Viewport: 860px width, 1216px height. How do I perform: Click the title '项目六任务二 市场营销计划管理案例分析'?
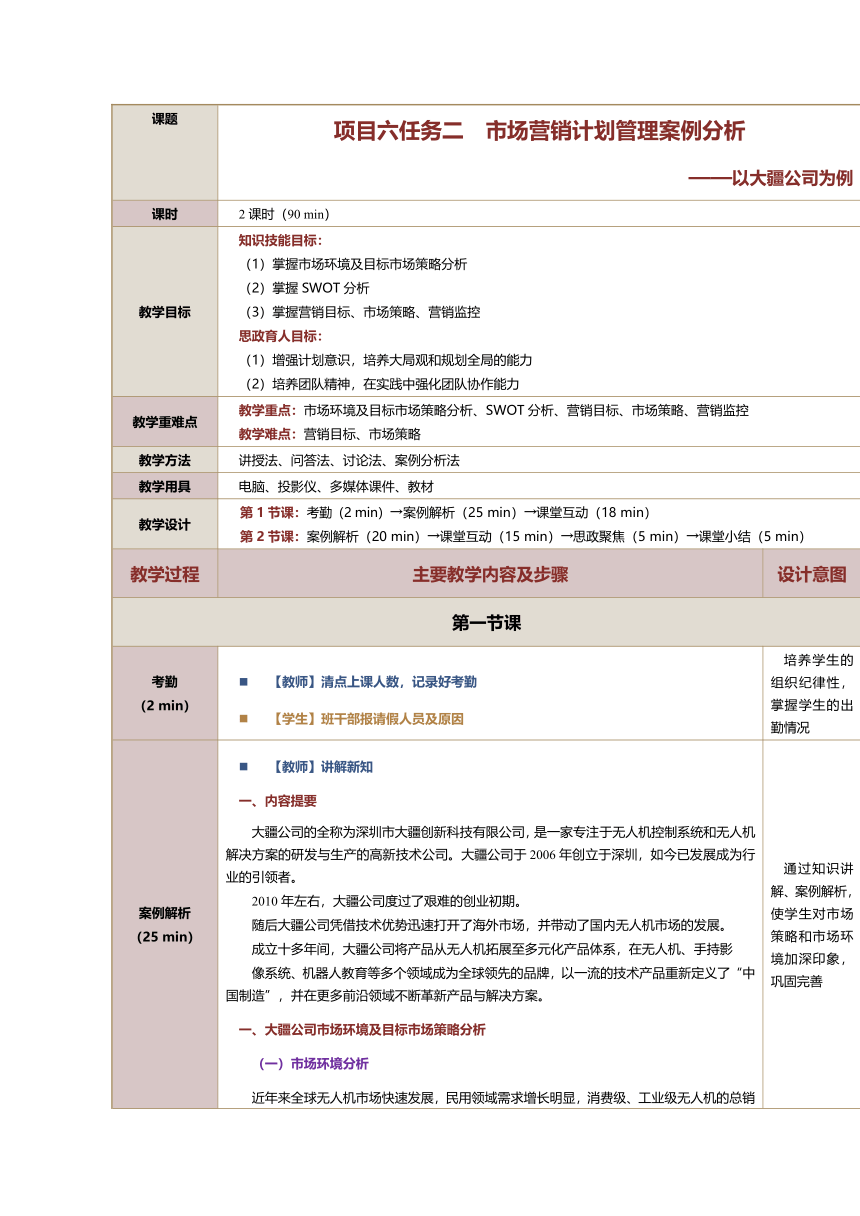point(539,131)
